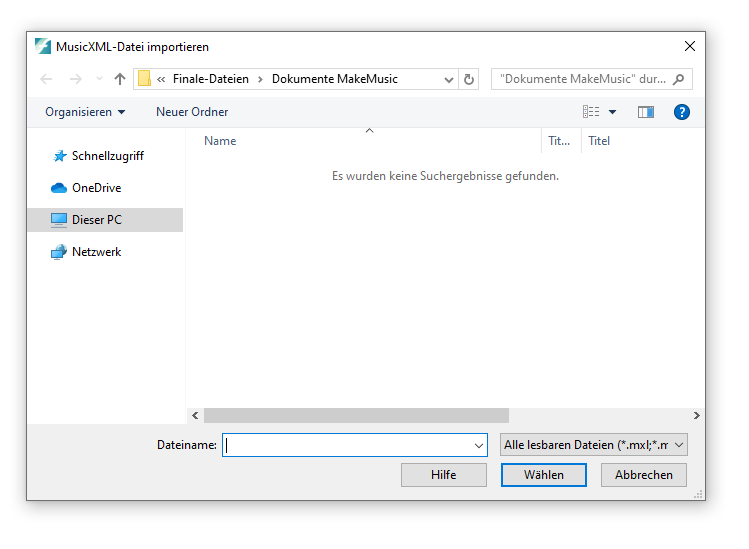Select Dieser PC in the sidebar
Viewport: 749px width, 549px height.
pos(105,220)
